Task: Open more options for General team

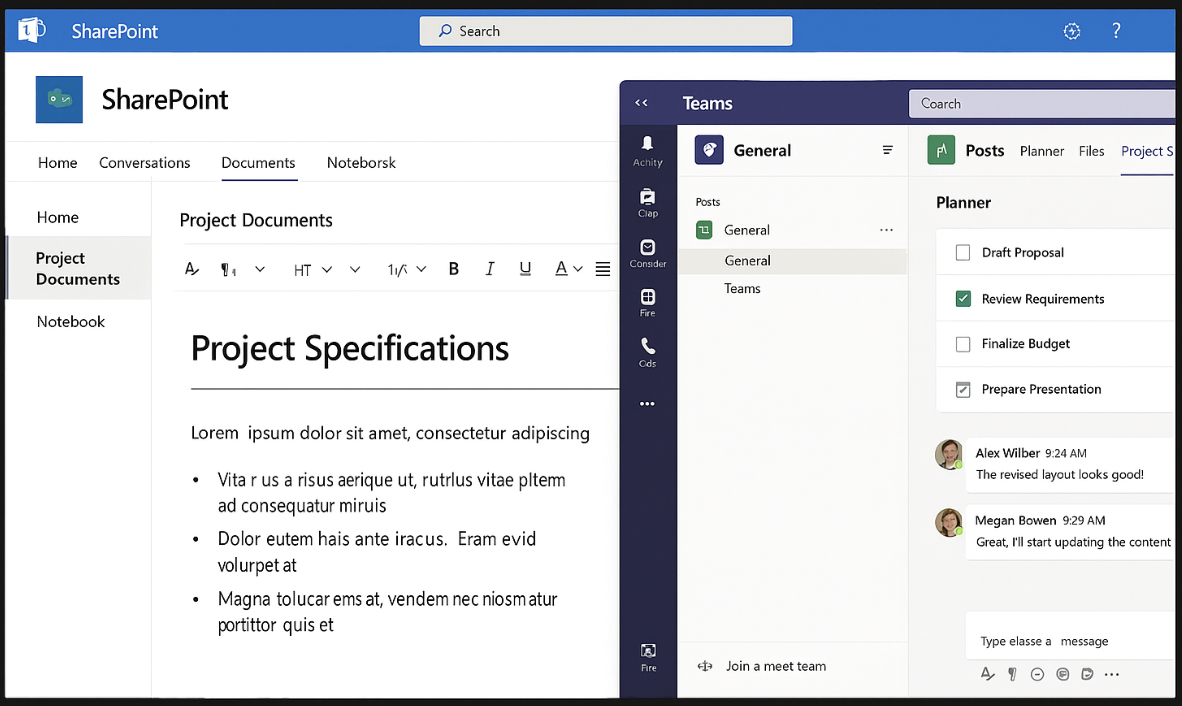Action: click(x=886, y=230)
